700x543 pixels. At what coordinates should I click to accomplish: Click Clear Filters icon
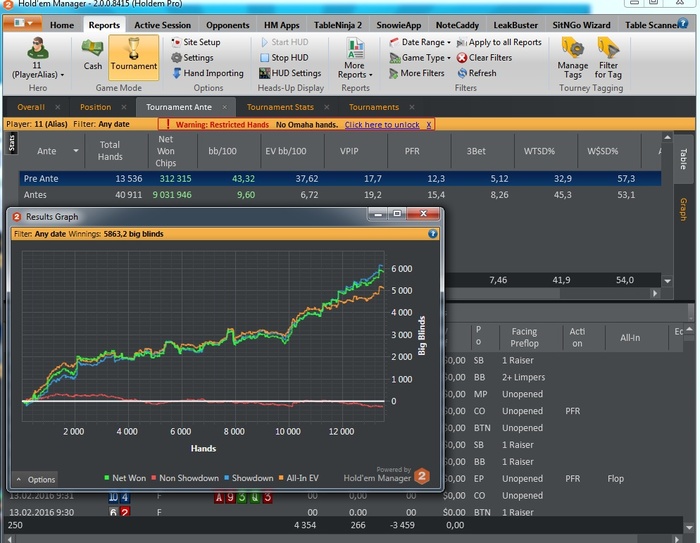[x=484, y=58]
